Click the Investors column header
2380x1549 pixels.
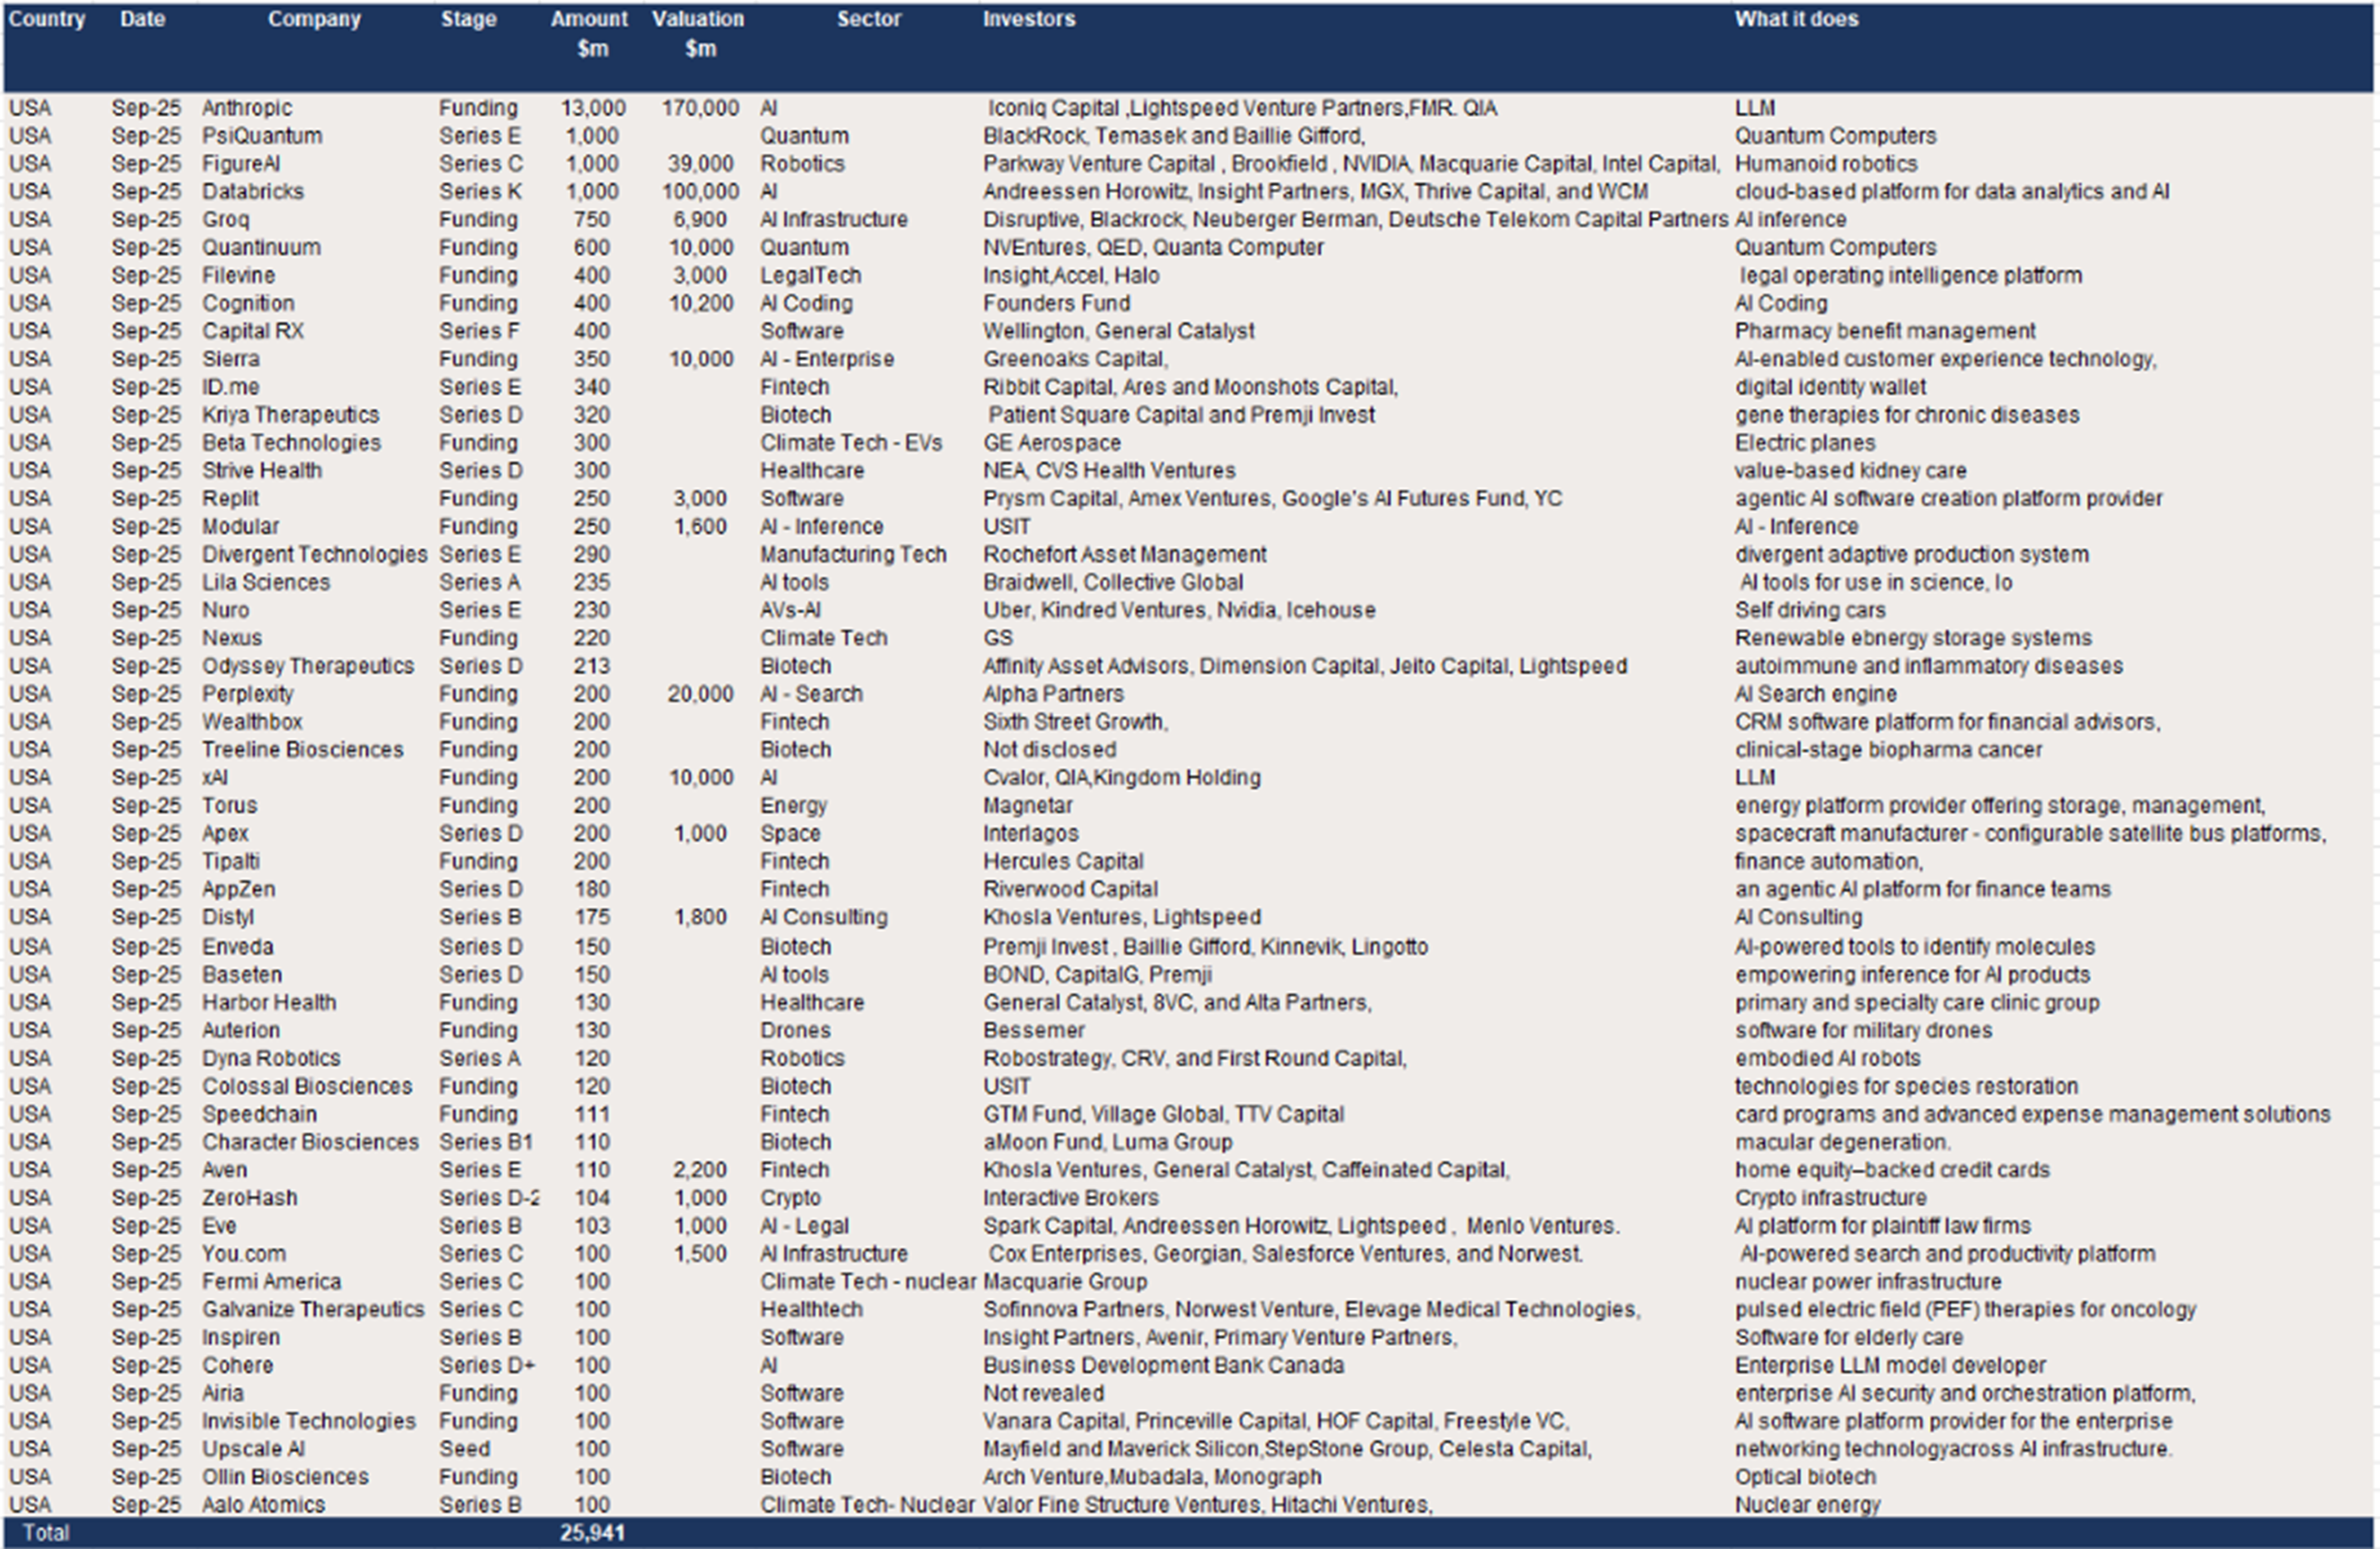coord(1029,19)
